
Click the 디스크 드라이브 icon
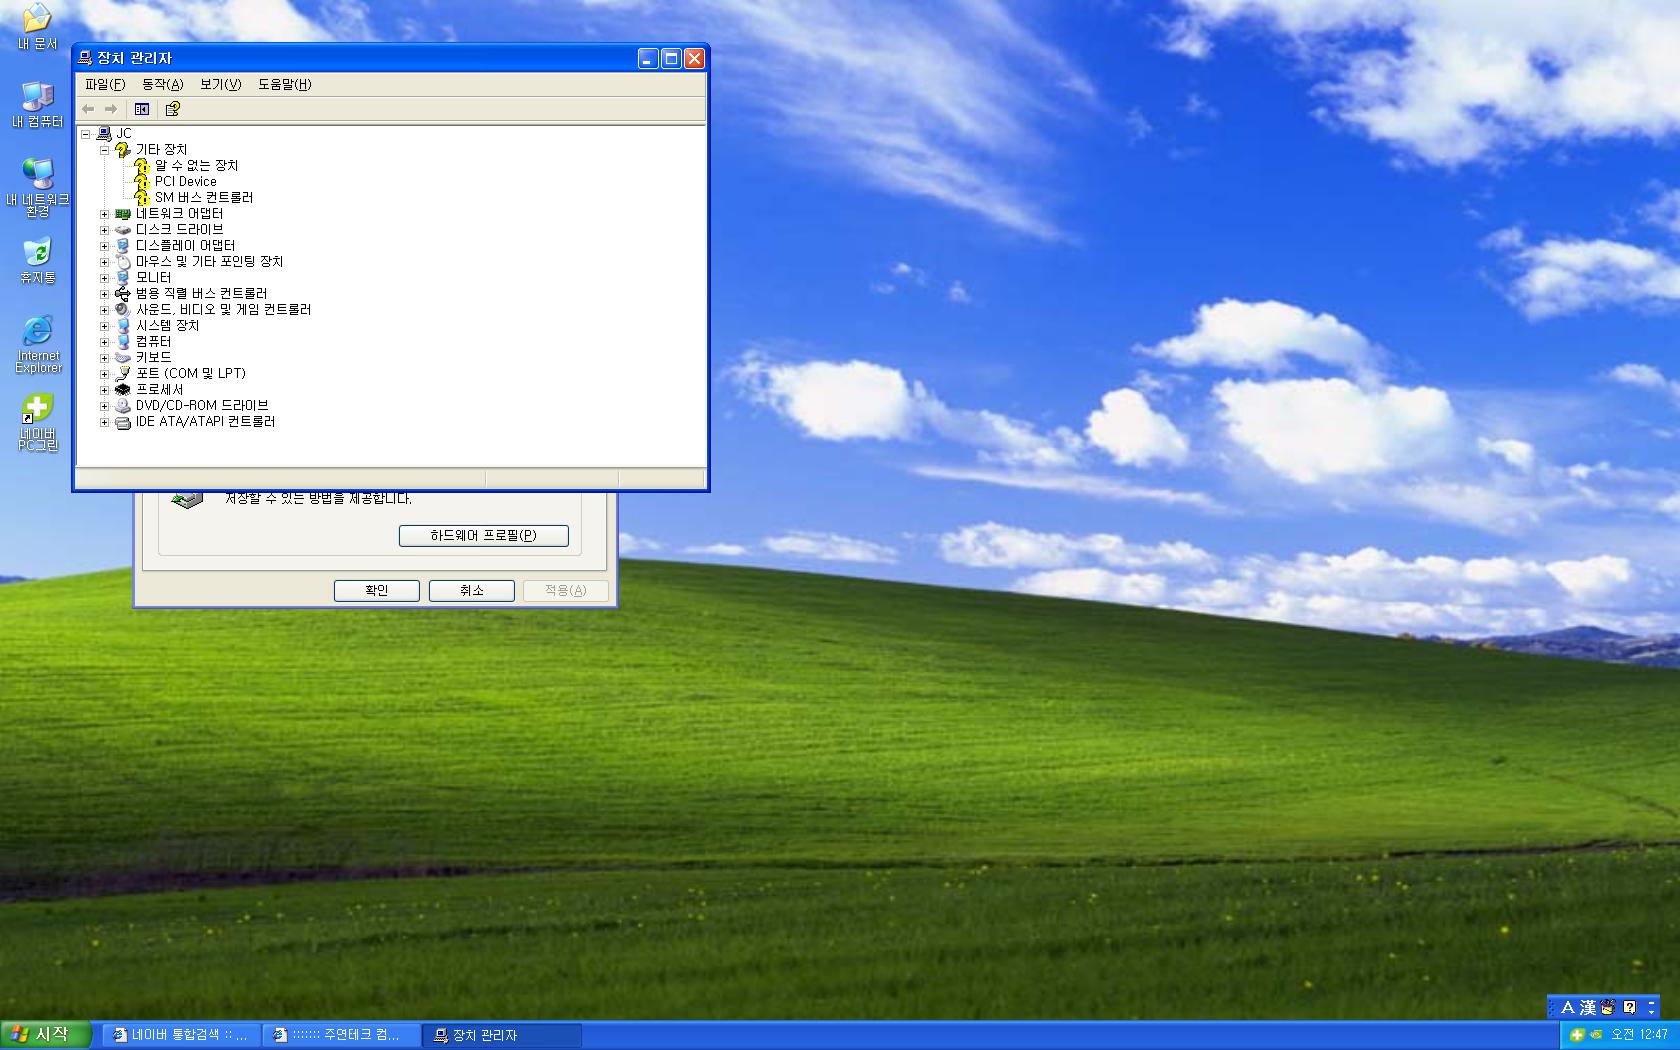(123, 230)
